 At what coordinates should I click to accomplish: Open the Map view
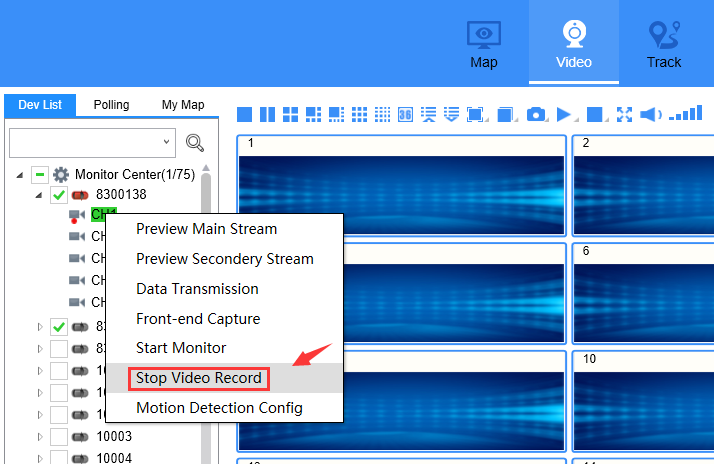click(484, 44)
